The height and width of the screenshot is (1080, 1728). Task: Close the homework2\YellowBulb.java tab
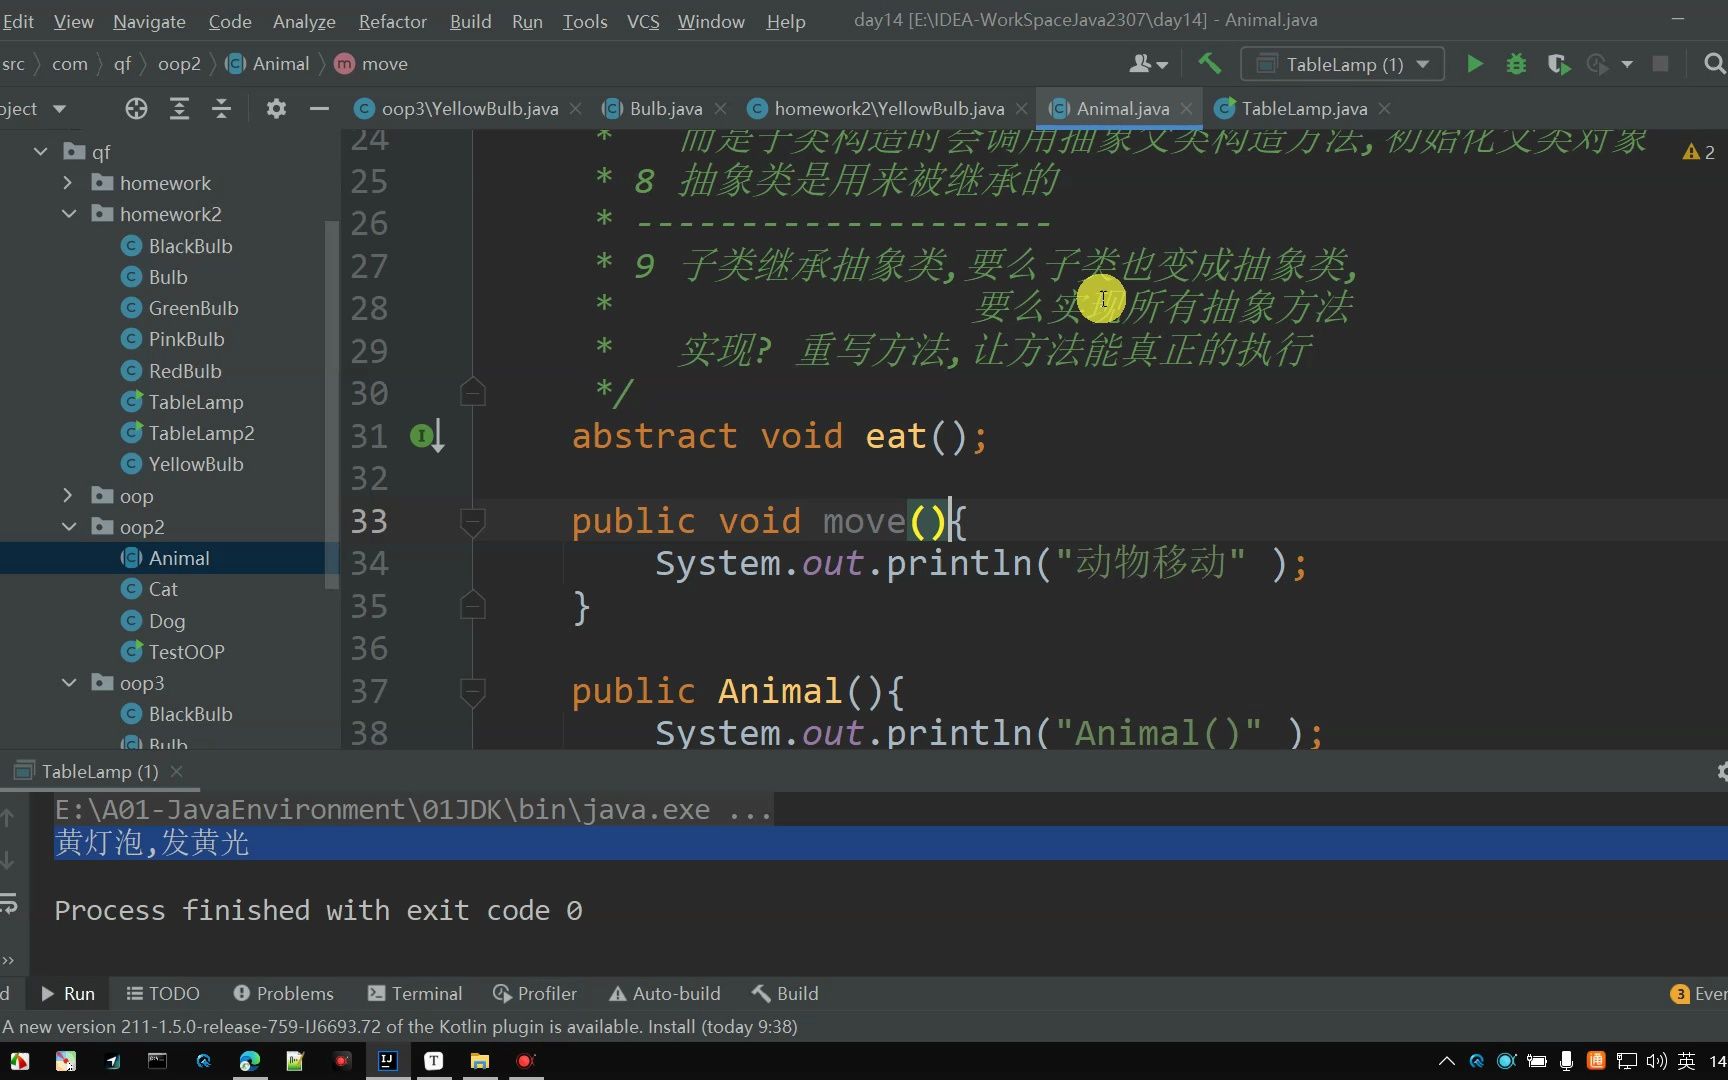coord(1021,109)
